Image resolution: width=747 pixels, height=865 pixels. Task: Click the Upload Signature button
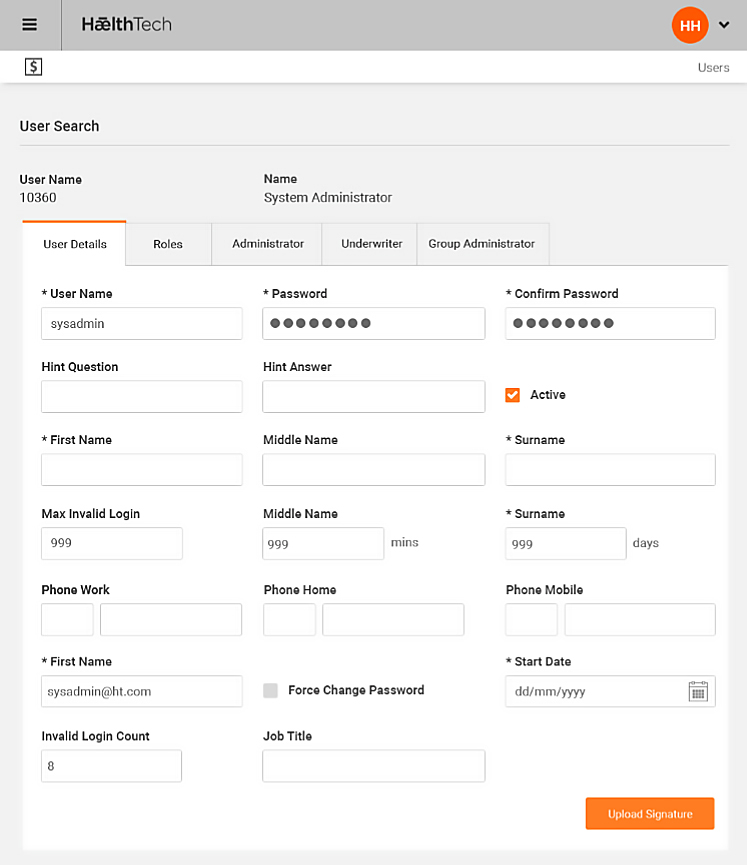tap(650, 814)
